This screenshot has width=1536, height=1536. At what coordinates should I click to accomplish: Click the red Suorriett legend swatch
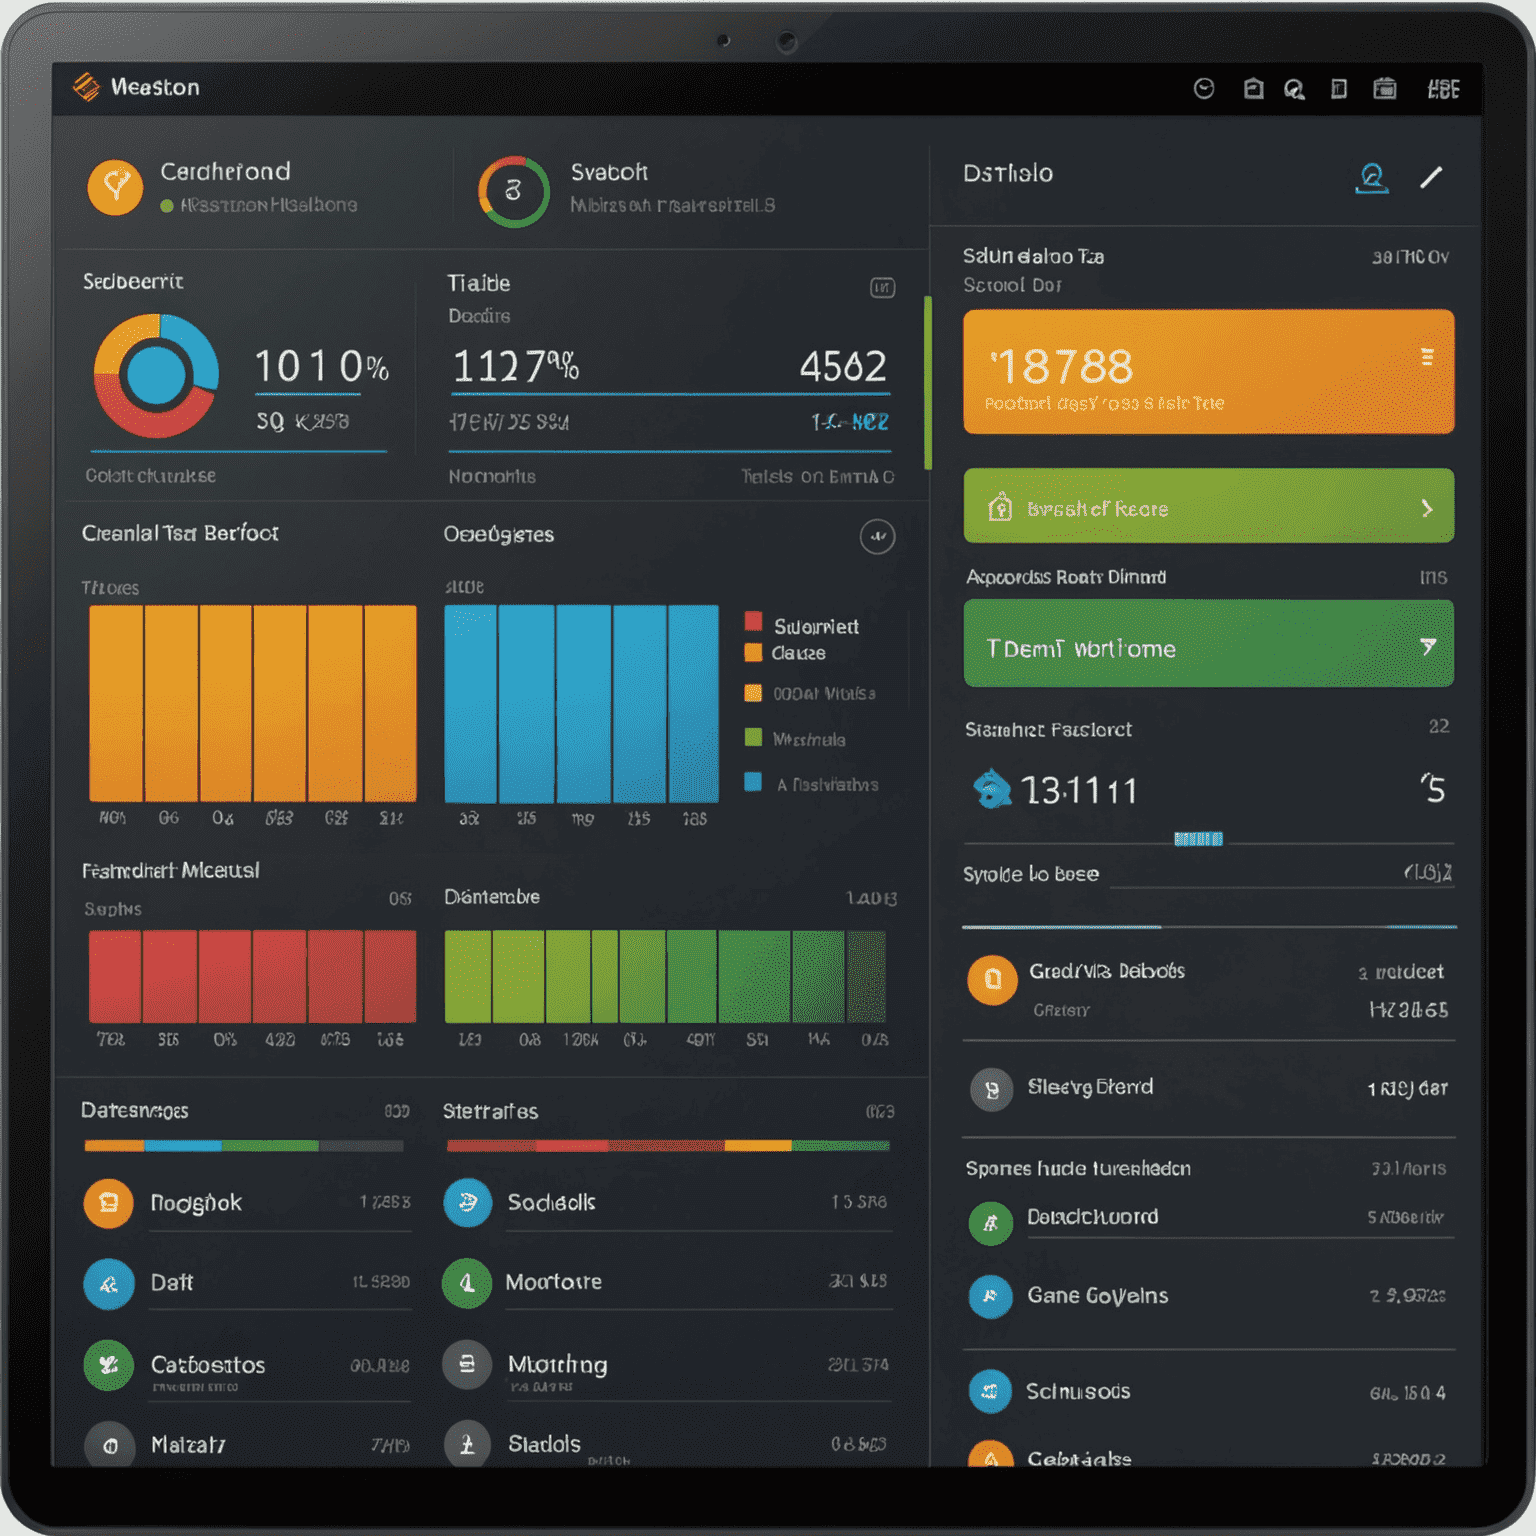(x=753, y=621)
